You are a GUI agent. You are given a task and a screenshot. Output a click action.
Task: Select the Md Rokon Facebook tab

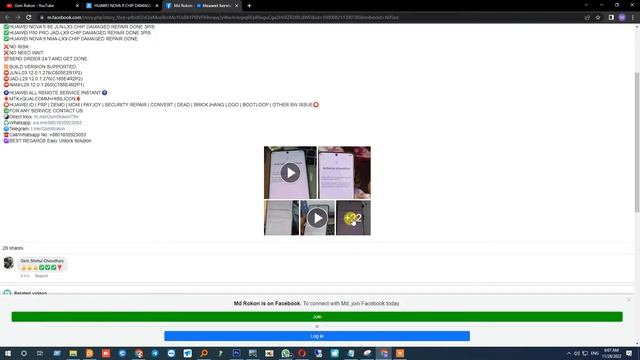202,6
